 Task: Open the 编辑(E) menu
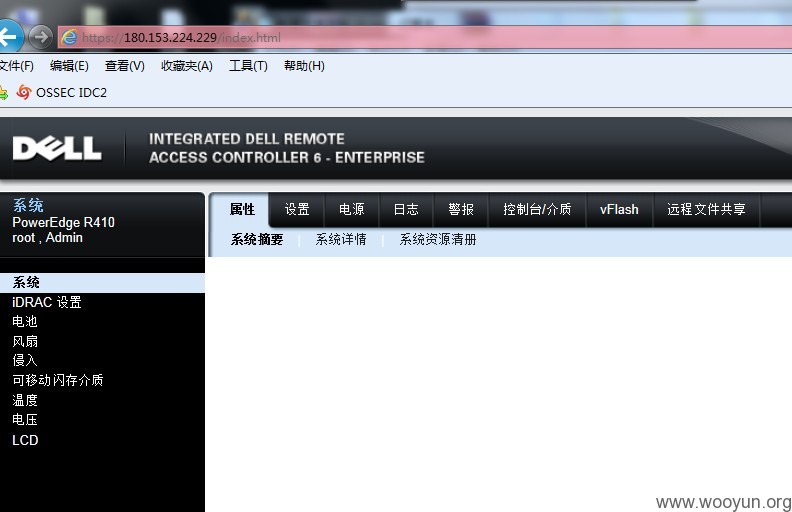coord(69,66)
